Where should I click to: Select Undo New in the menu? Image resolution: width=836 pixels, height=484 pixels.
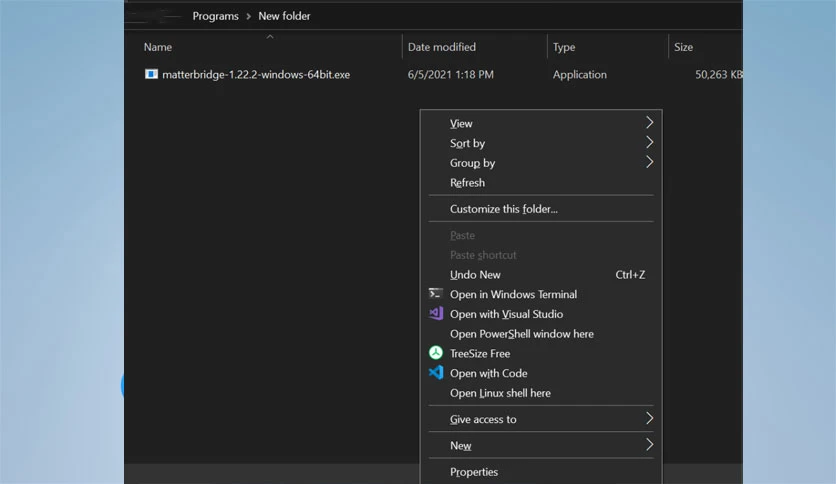tap(541, 275)
